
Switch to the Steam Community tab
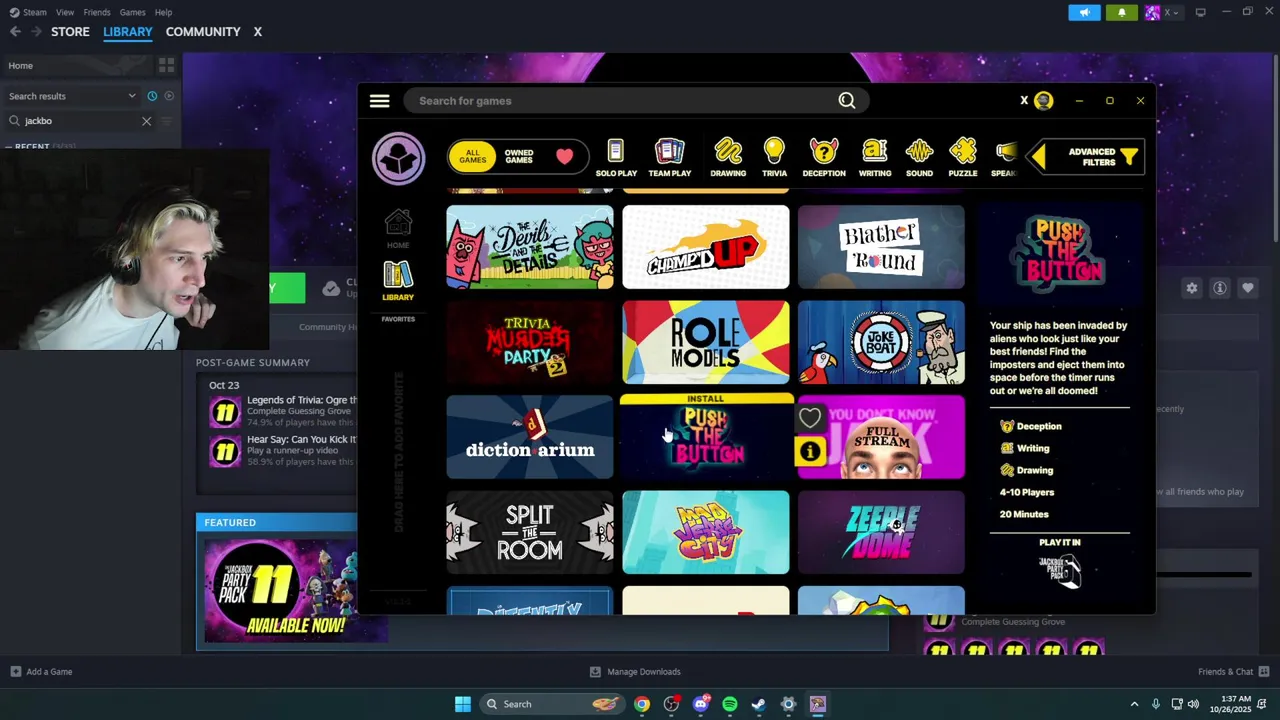point(203,32)
